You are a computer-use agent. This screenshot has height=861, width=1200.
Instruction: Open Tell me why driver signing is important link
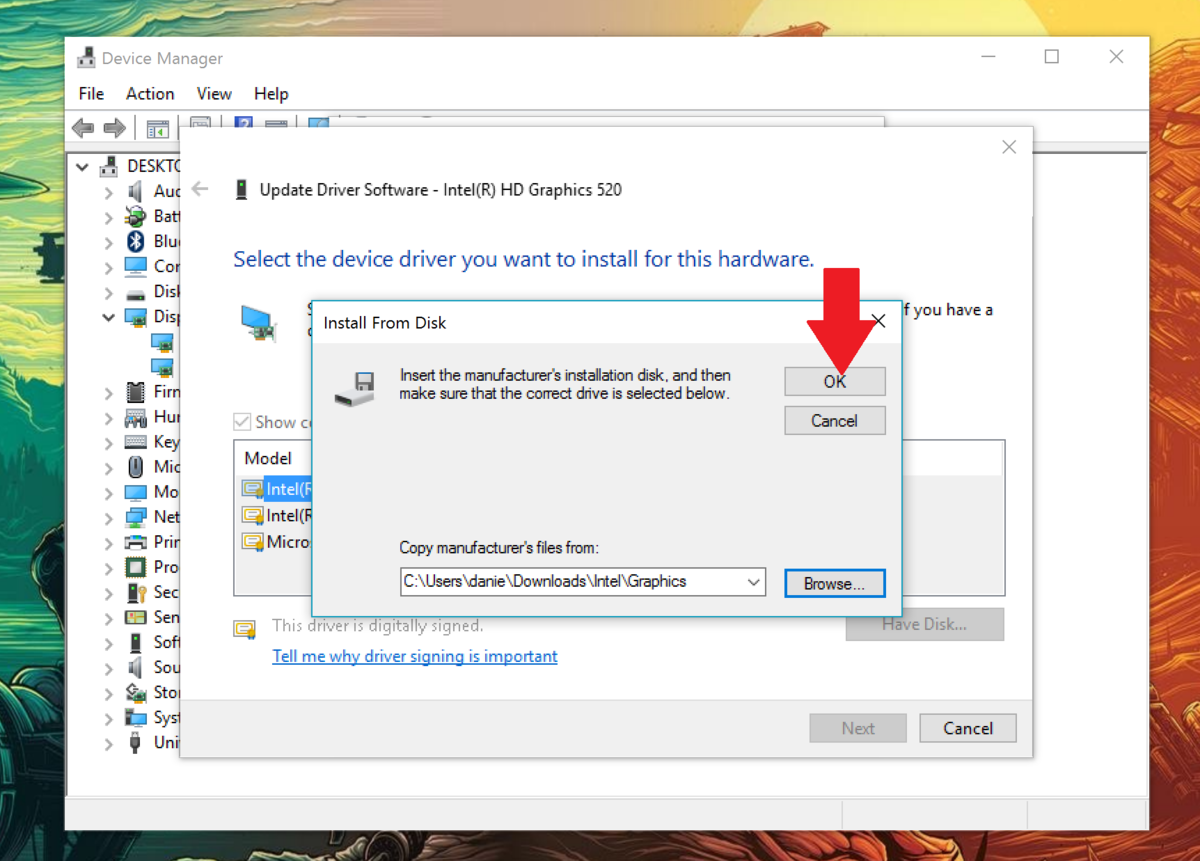(x=415, y=656)
